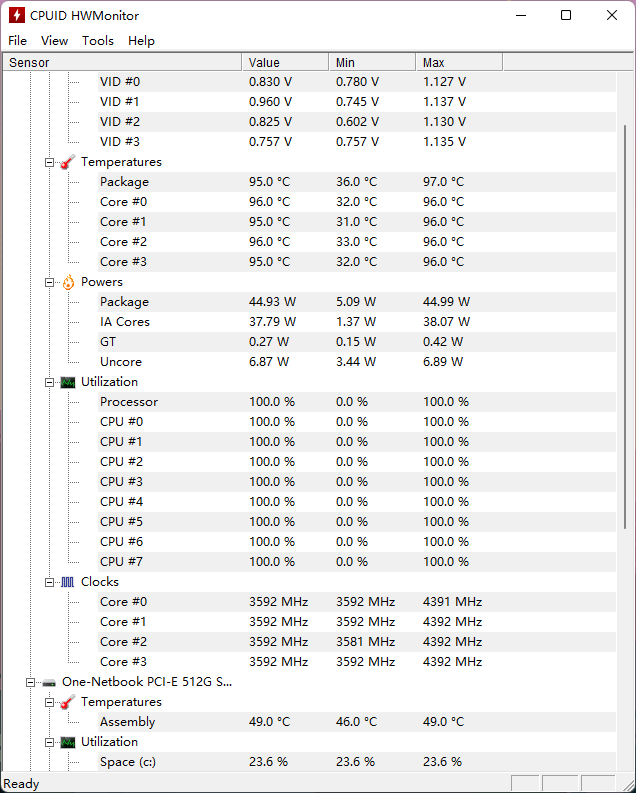Click the graph icon next to CPU Utilization
This screenshot has width=636, height=793.
pyautogui.click(x=68, y=382)
